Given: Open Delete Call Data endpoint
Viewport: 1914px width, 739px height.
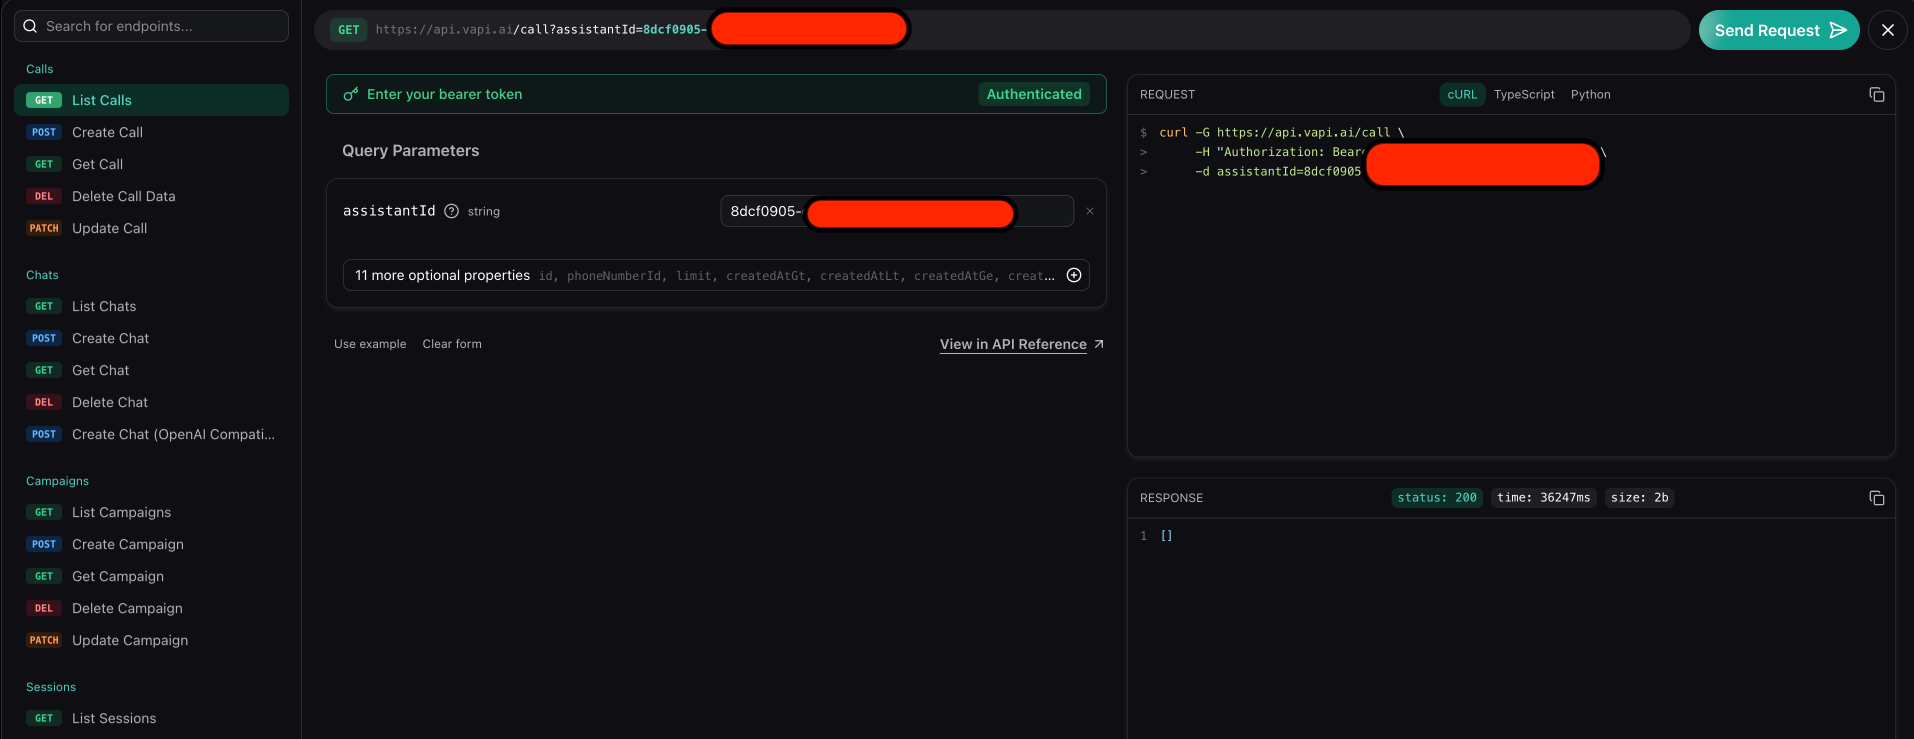Looking at the screenshot, I should [151, 196].
